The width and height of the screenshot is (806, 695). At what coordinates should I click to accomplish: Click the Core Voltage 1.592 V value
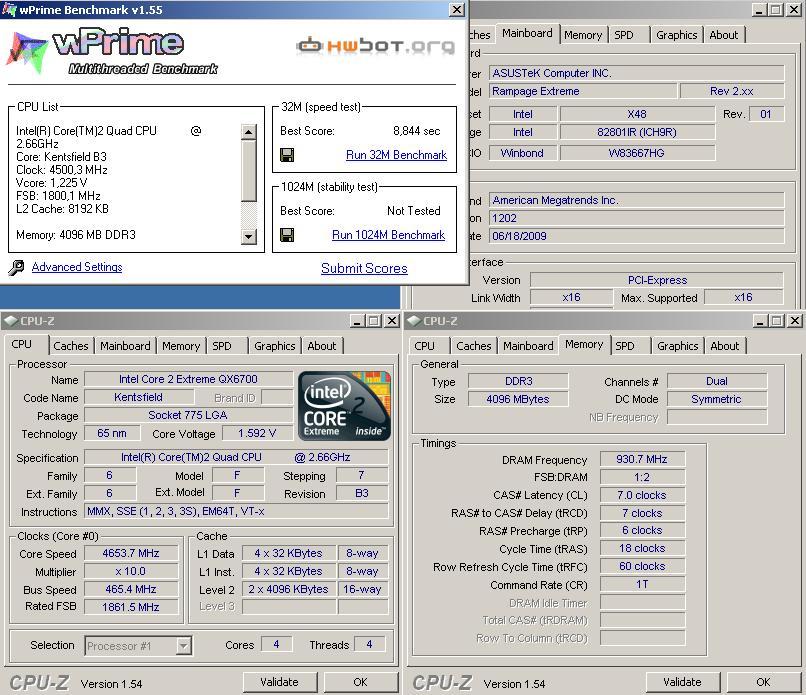[257, 433]
